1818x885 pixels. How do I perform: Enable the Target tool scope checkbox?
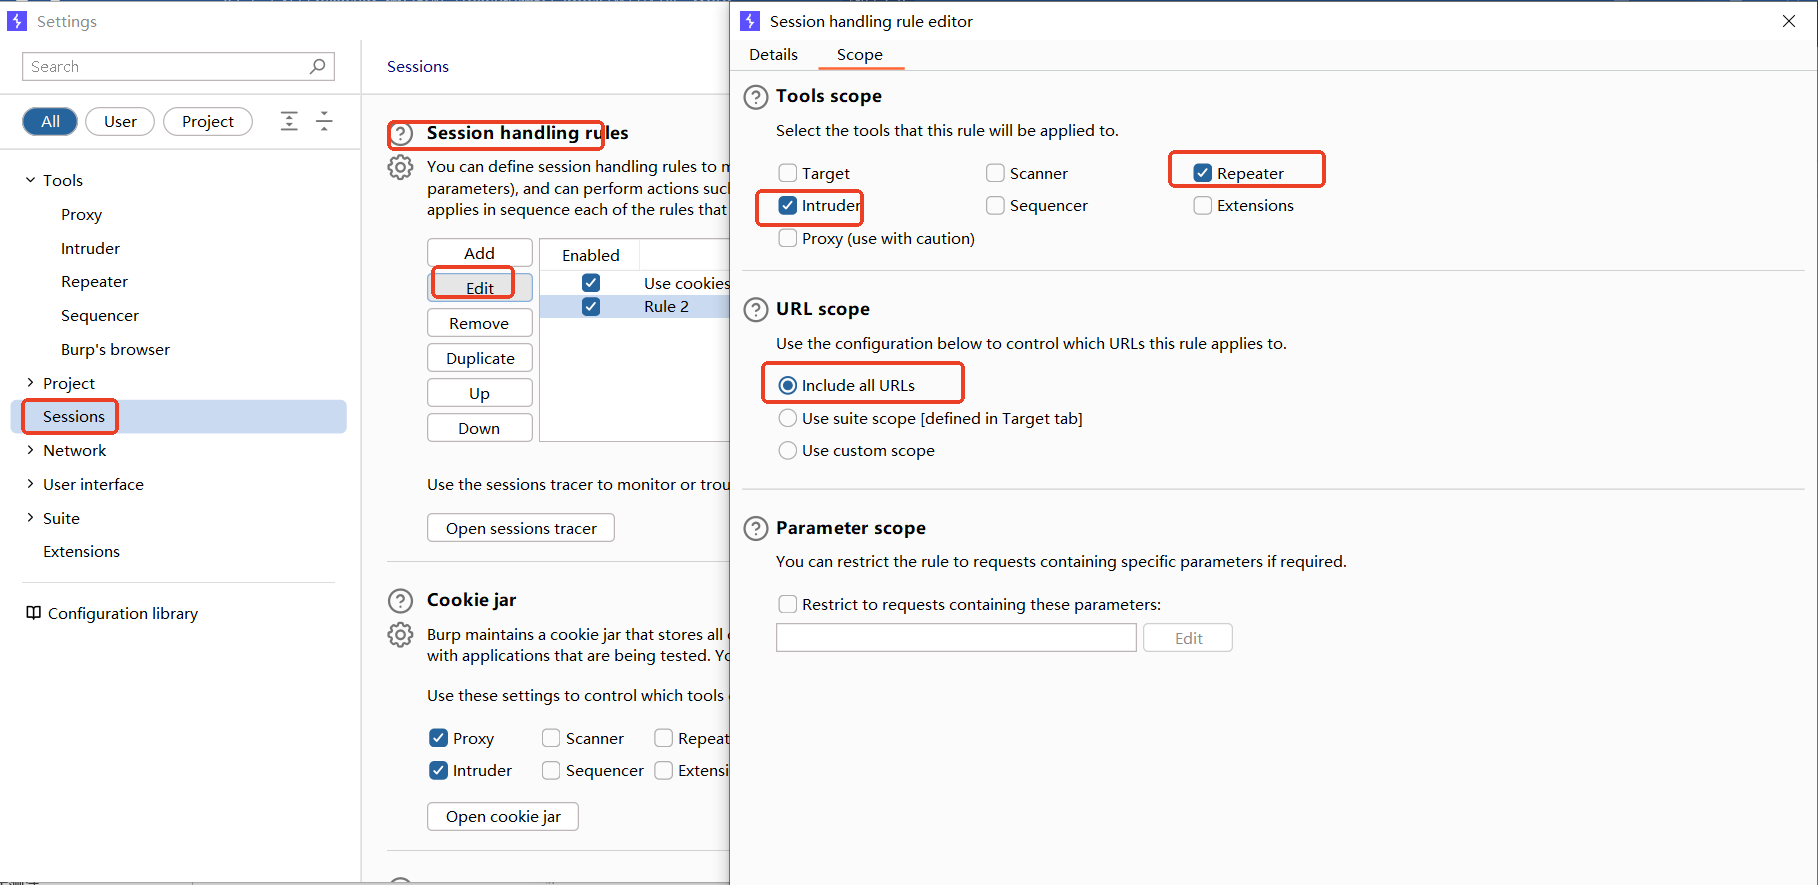tap(788, 173)
